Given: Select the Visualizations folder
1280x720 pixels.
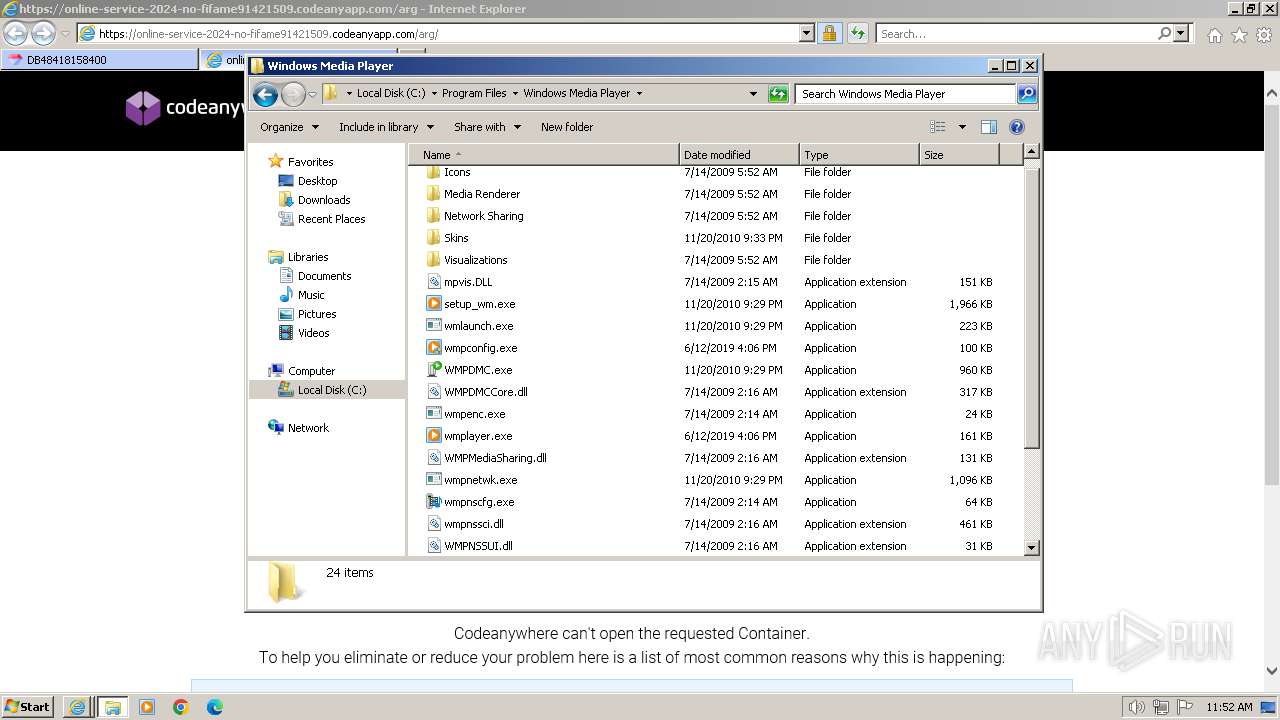Looking at the screenshot, I should (x=476, y=260).
